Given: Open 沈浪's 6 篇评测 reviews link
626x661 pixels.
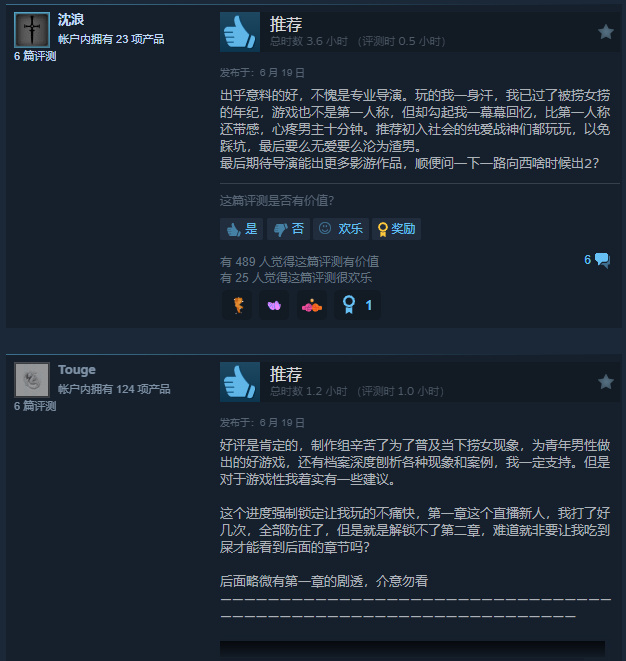Looking at the screenshot, I should [x=35, y=56].
